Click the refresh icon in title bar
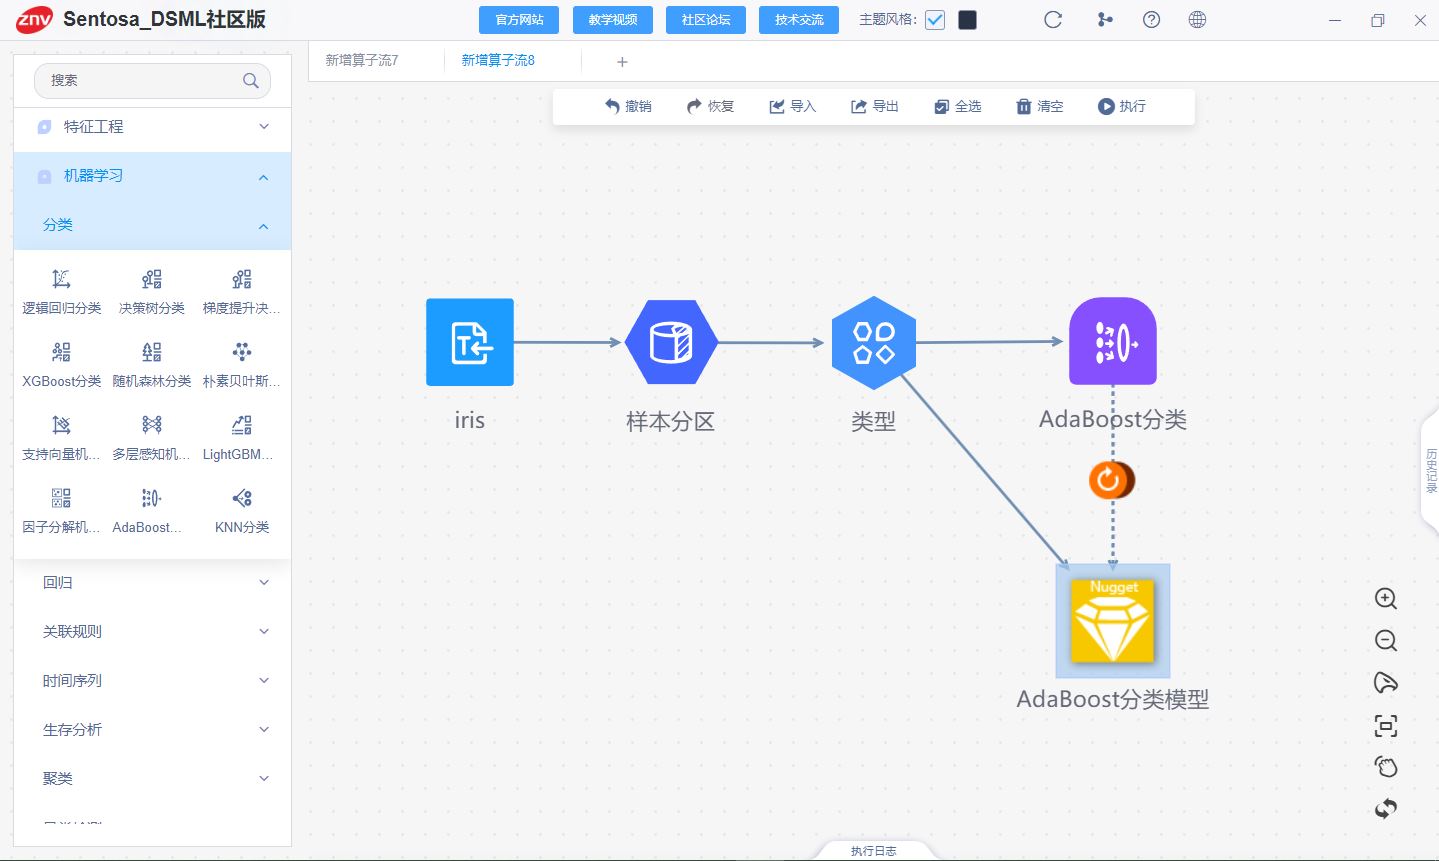The width and height of the screenshot is (1439, 861). (1053, 20)
